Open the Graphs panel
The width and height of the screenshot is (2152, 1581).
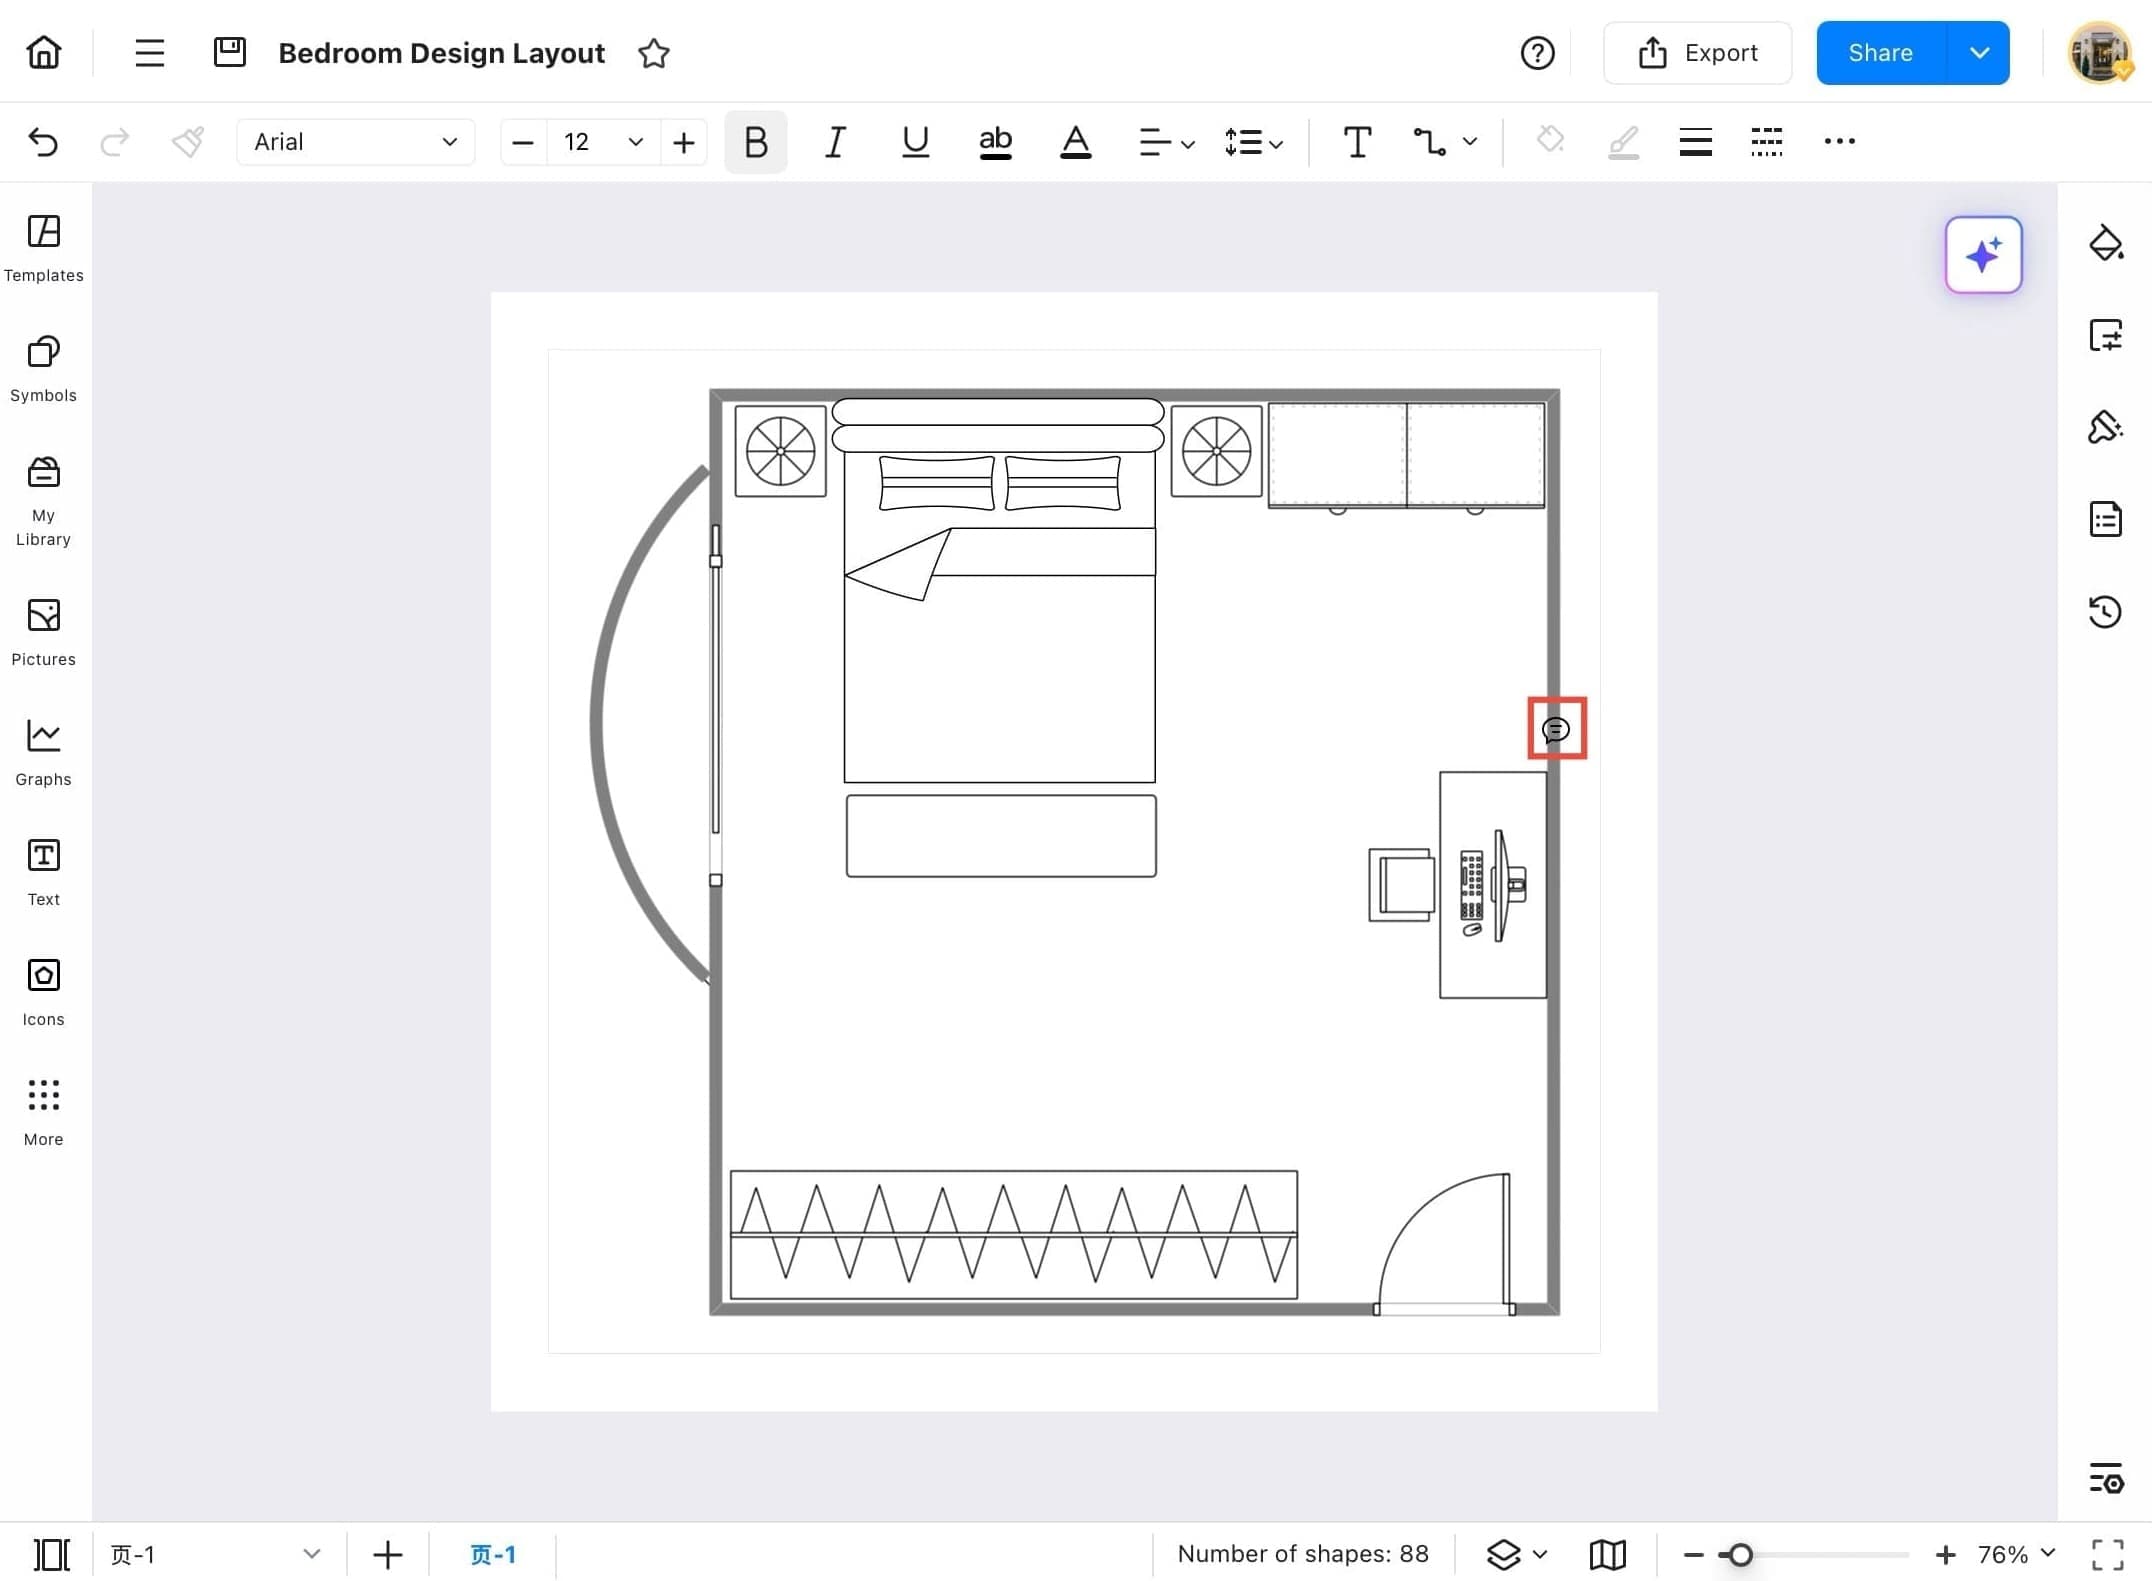(43, 750)
